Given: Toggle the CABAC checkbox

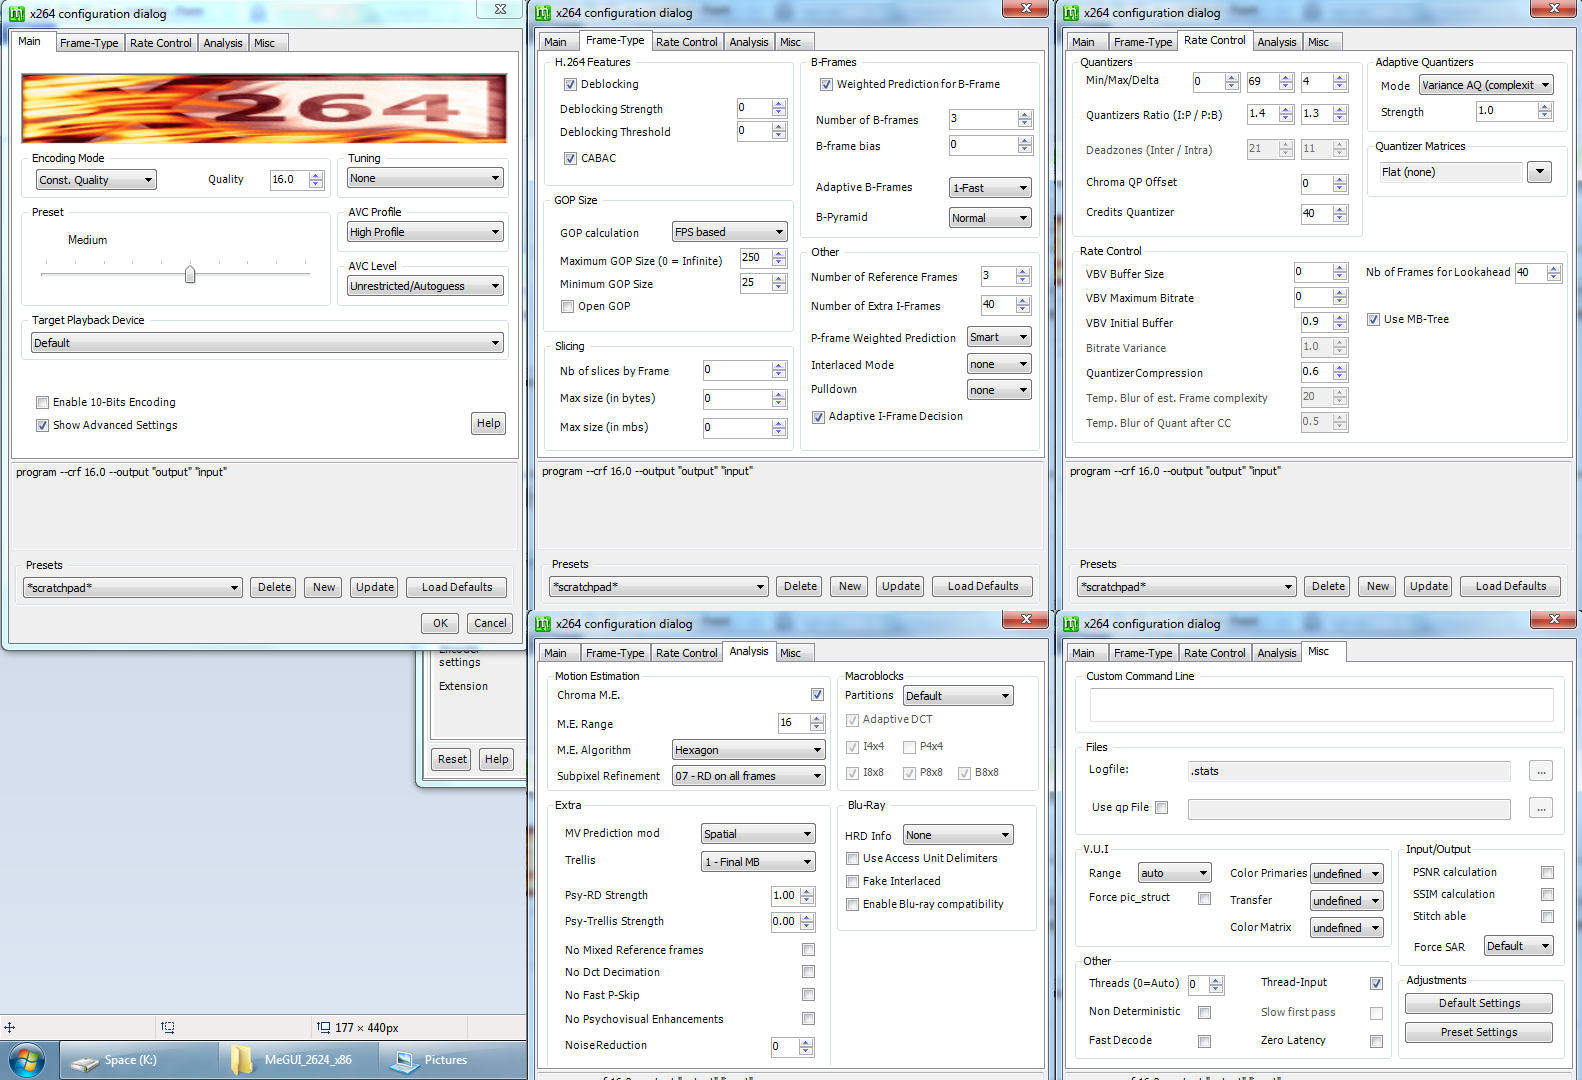Looking at the screenshot, I should point(570,158).
